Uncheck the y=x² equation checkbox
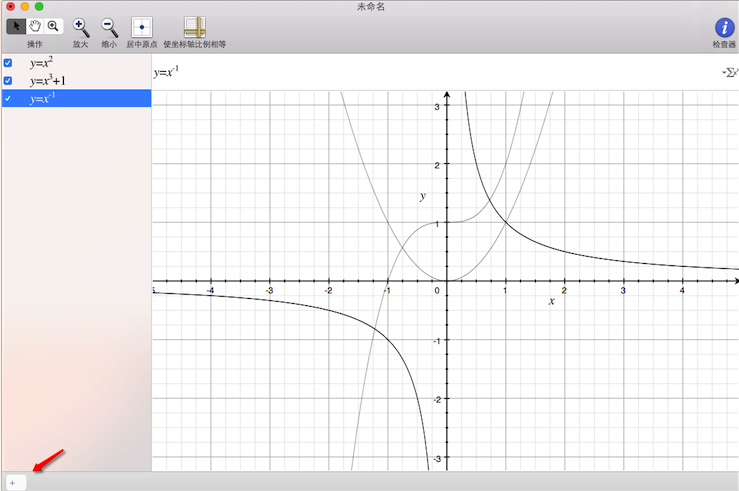Screen dimensions: 739x491 pyautogui.click(x=8, y=62)
